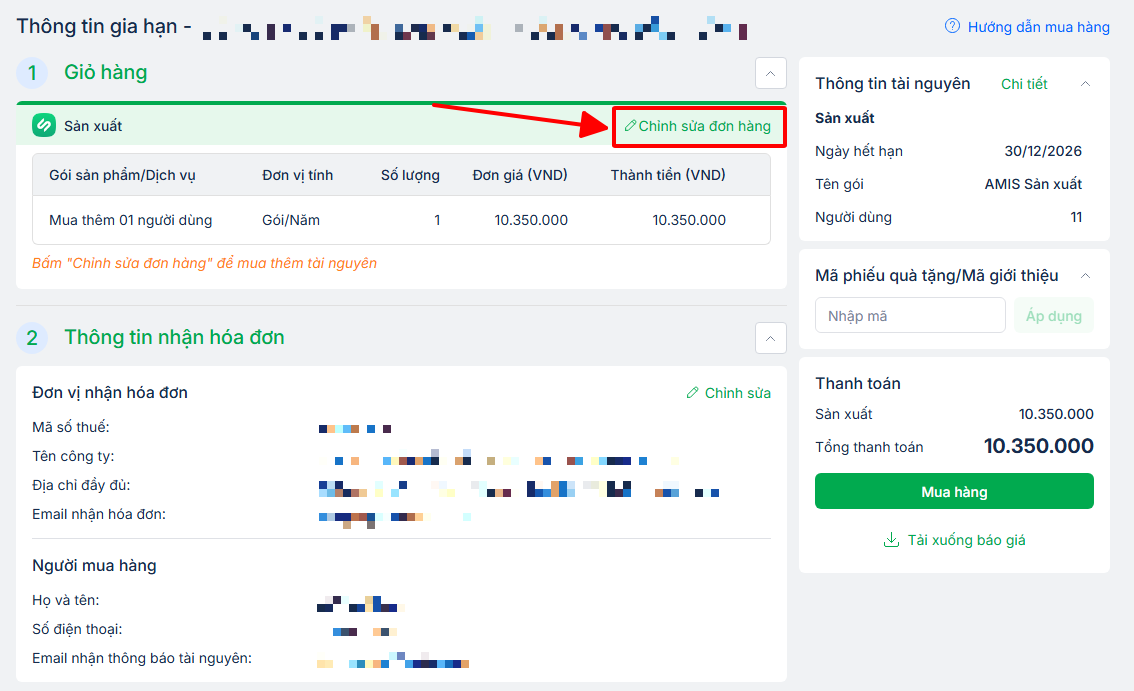Click the step 1 number badge
The image size is (1134, 691).
tap(32, 72)
